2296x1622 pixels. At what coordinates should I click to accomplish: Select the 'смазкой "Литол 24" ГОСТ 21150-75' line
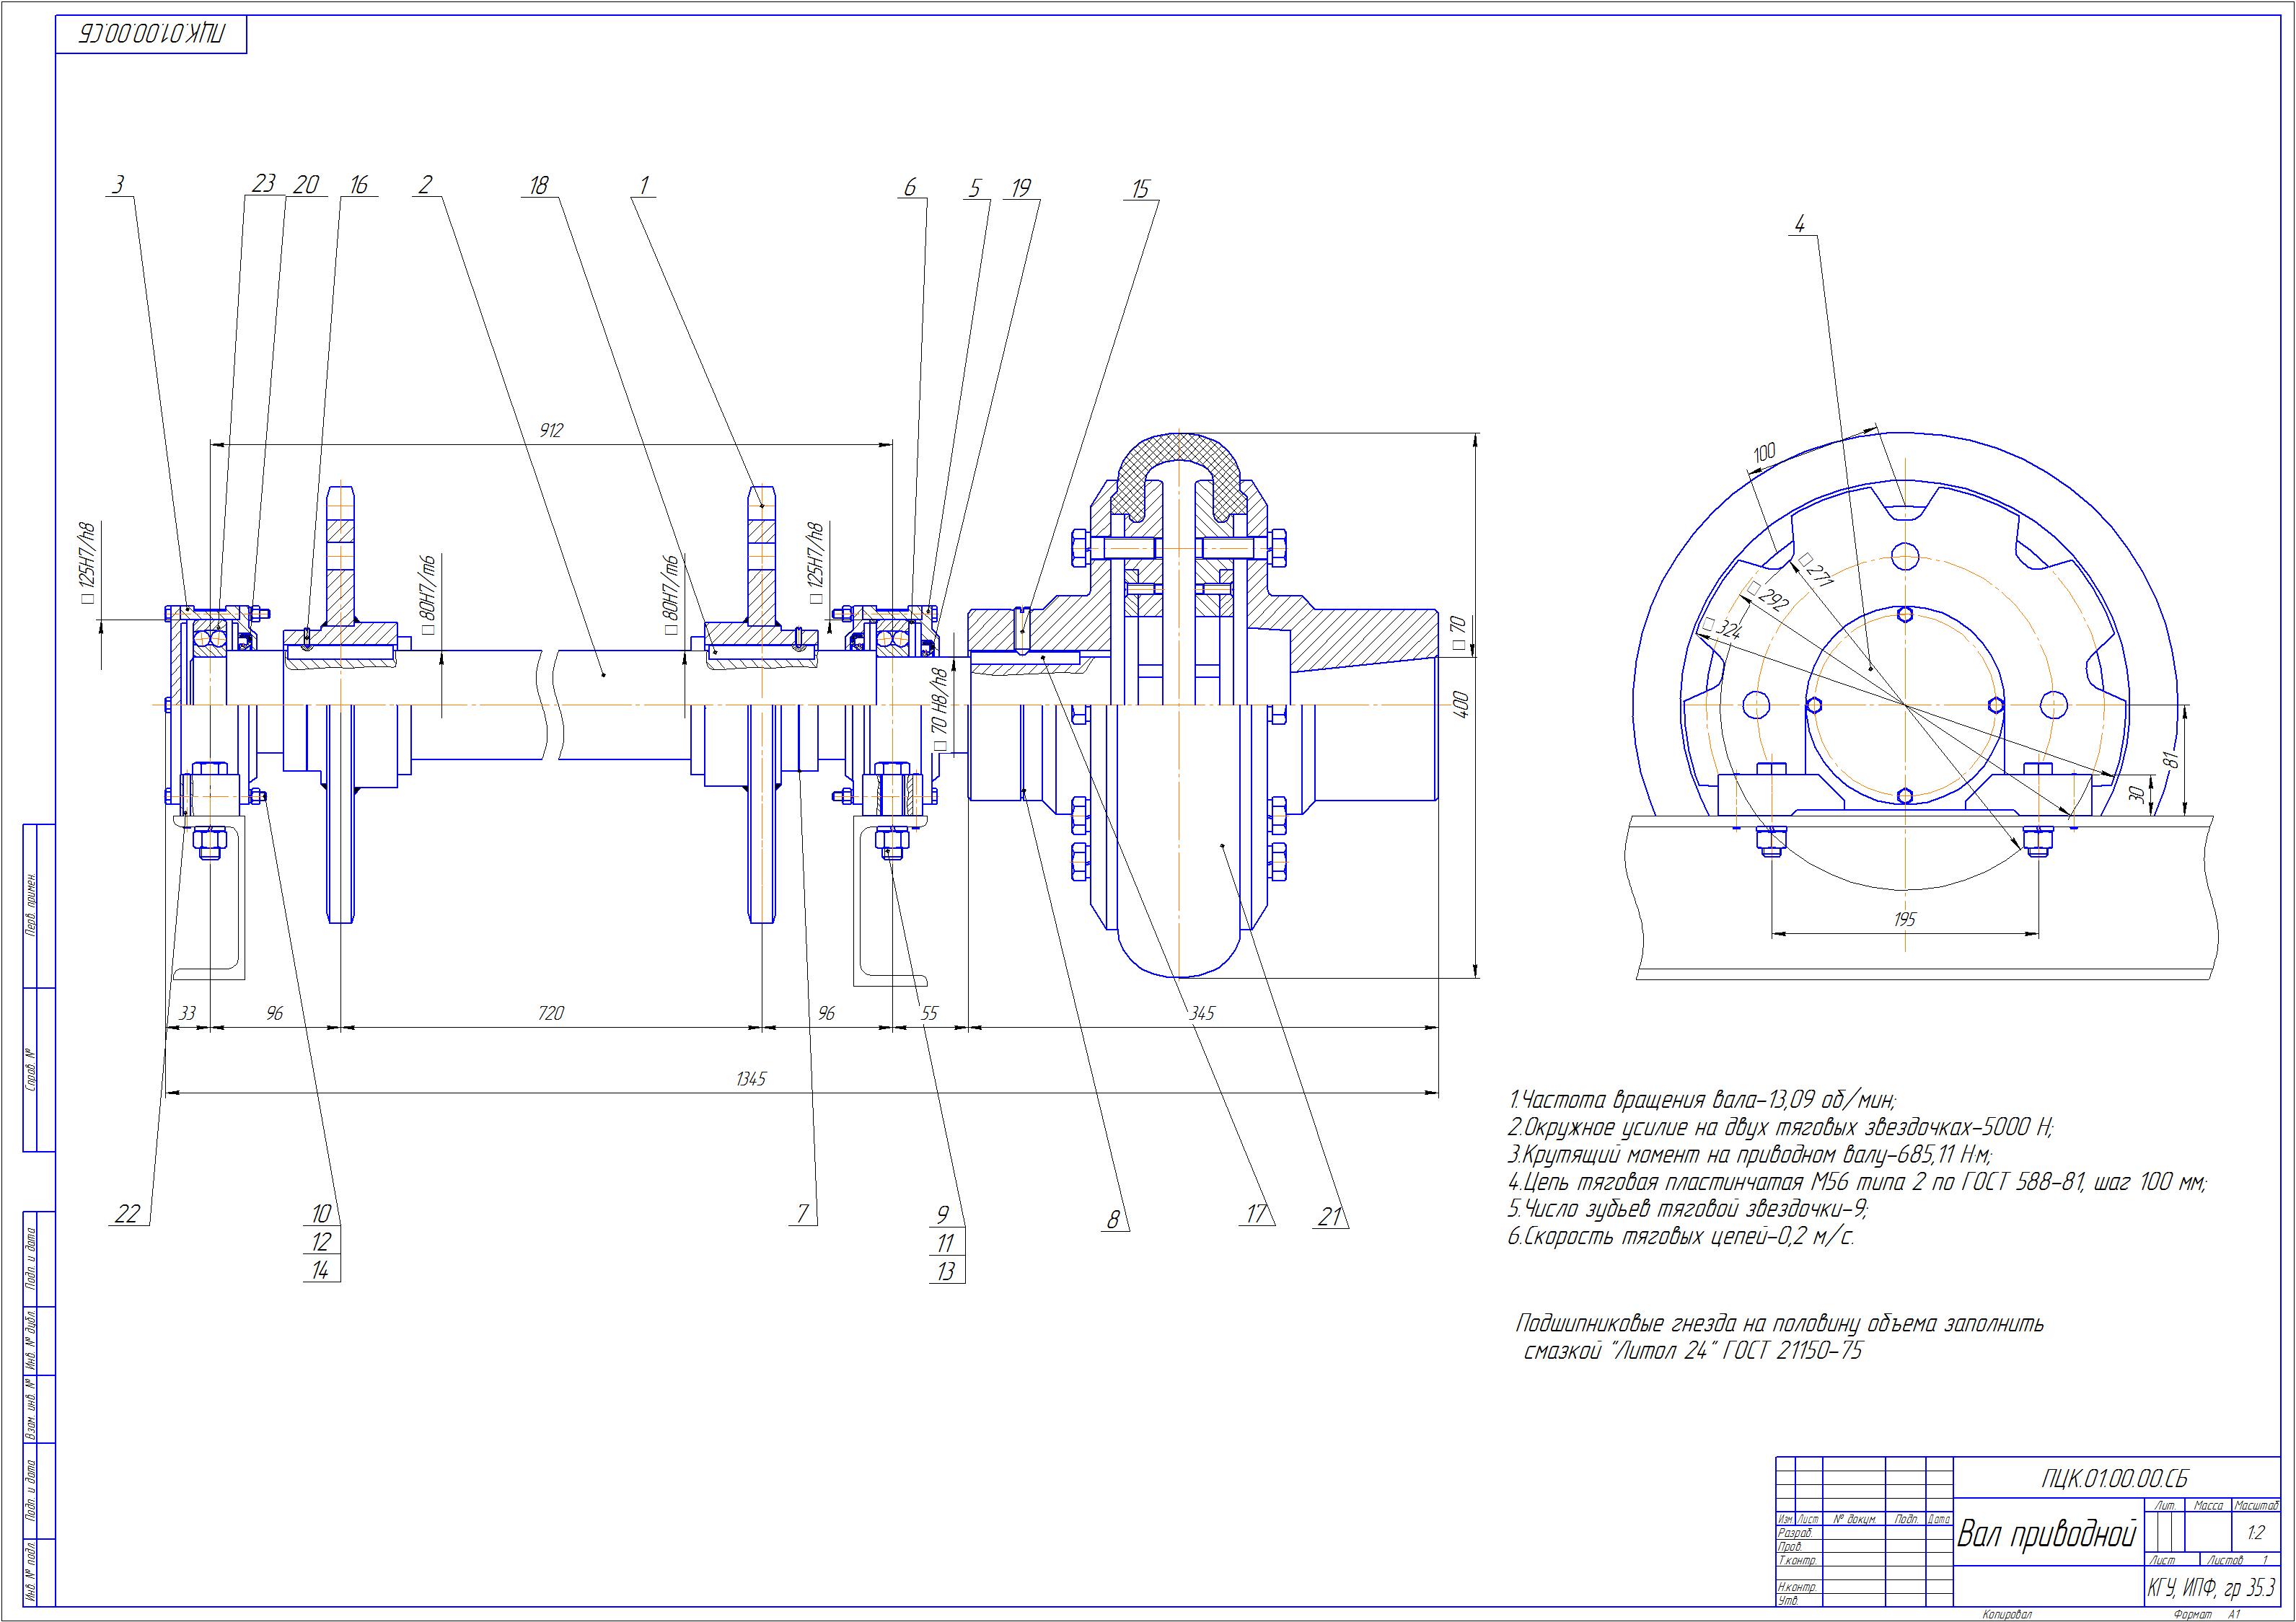1692,1352
